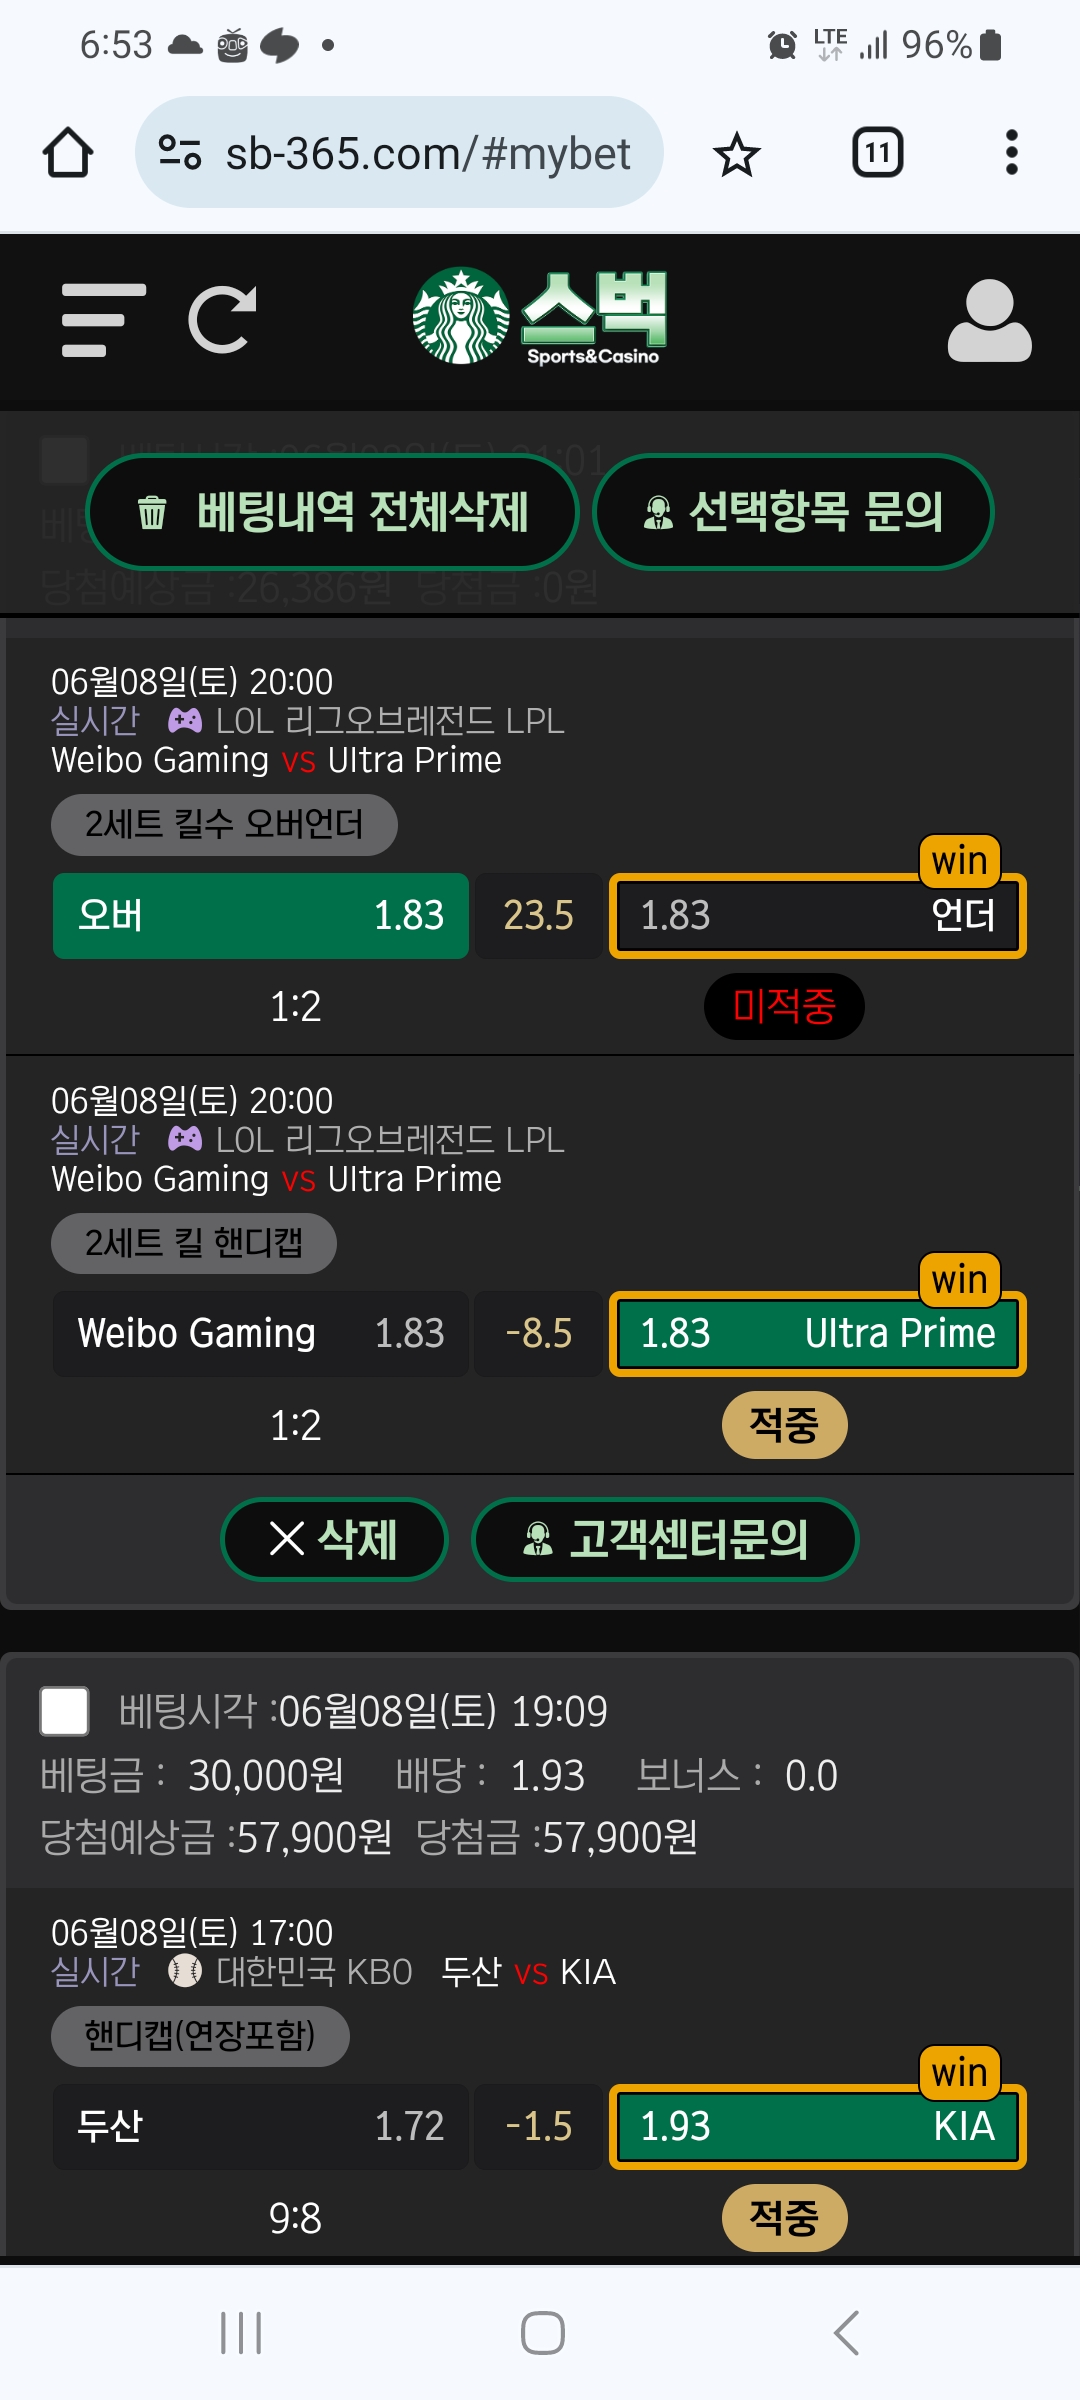Open Chrome three-dot overflow menu

(x=1011, y=153)
